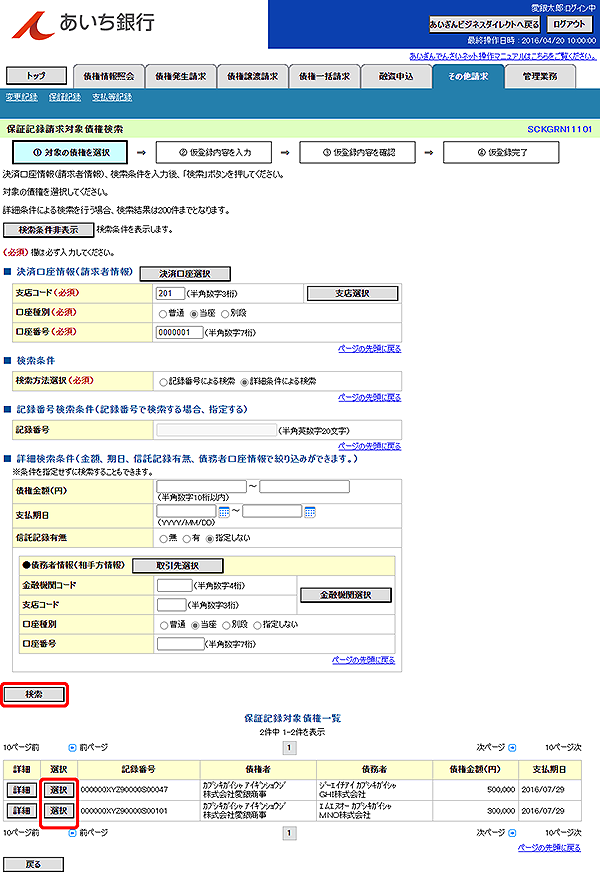Select 記録番号による検索 search method
This screenshot has height=880, width=600.
tap(164, 381)
